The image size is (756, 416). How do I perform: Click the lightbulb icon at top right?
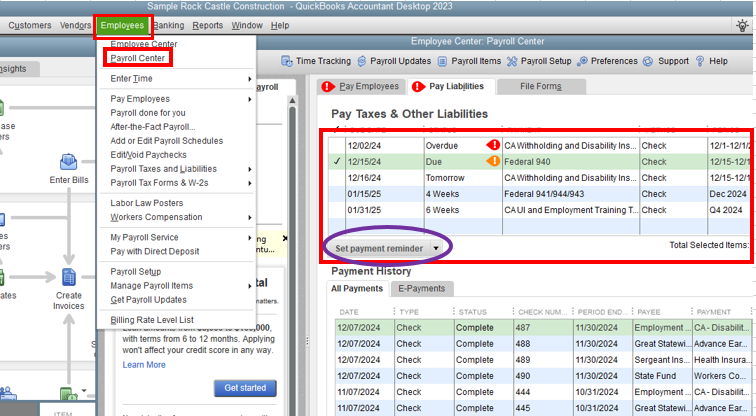pos(742,25)
